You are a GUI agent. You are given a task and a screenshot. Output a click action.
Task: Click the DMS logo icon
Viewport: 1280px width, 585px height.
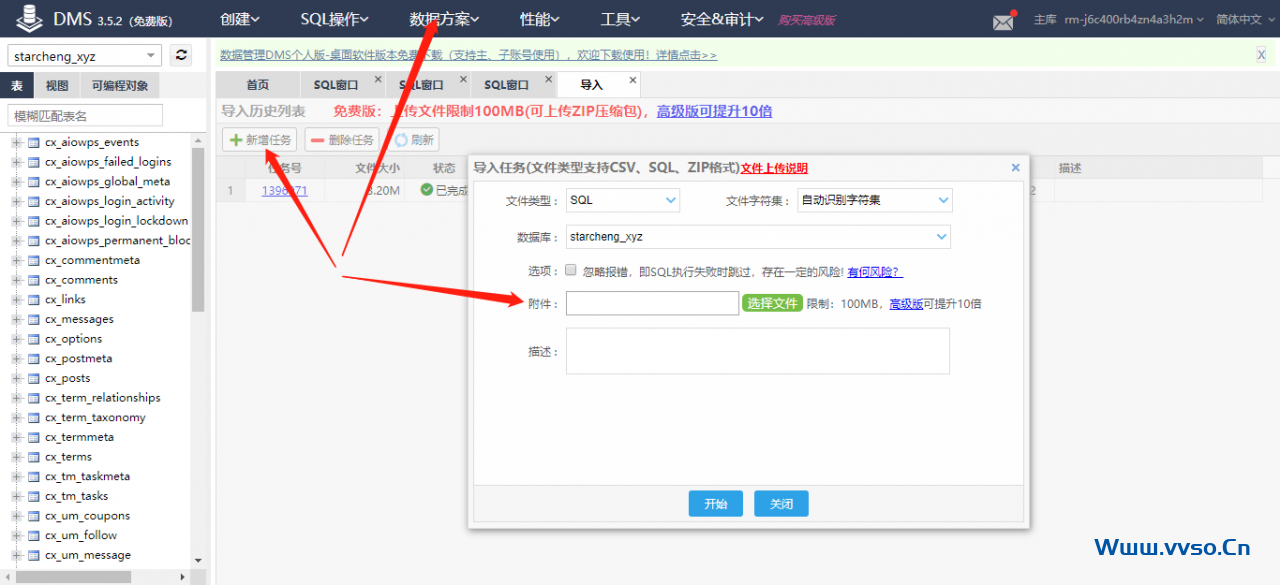30,19
